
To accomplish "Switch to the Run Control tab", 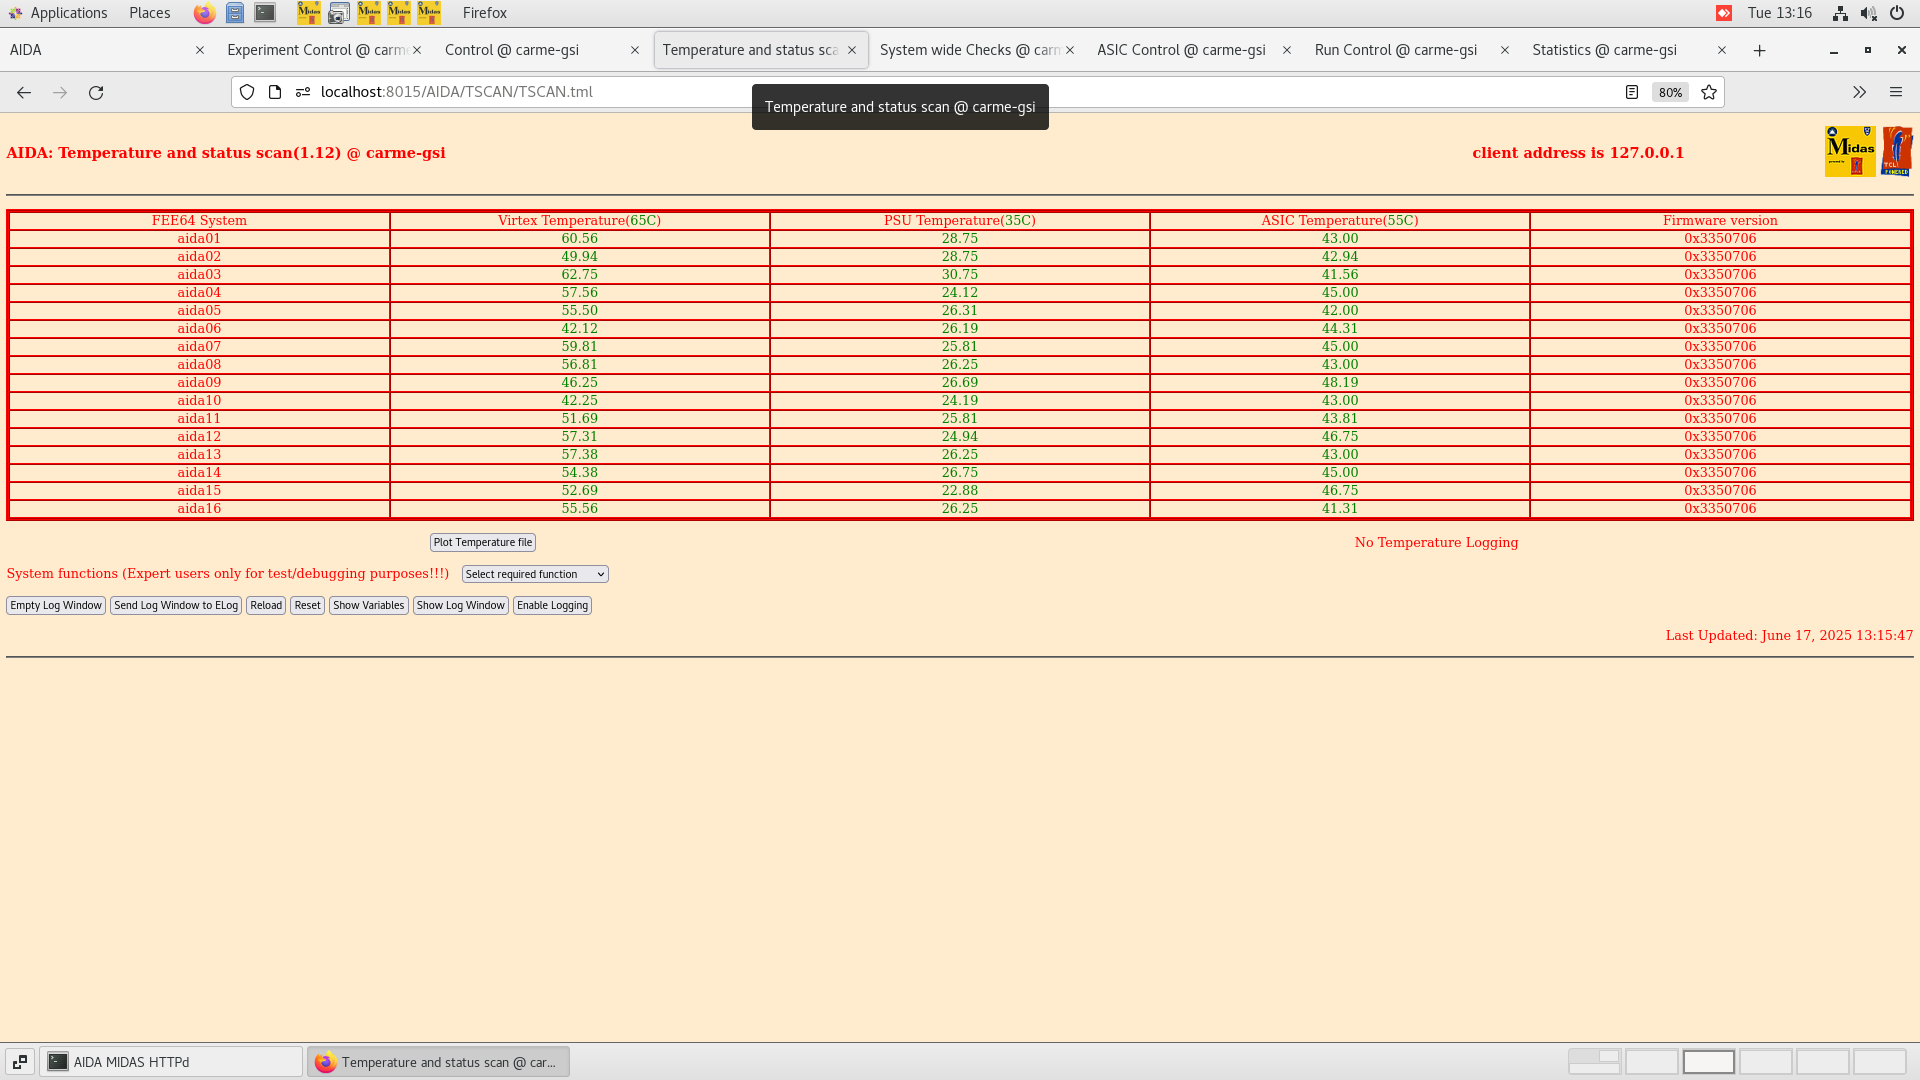I will point(1395,50).
